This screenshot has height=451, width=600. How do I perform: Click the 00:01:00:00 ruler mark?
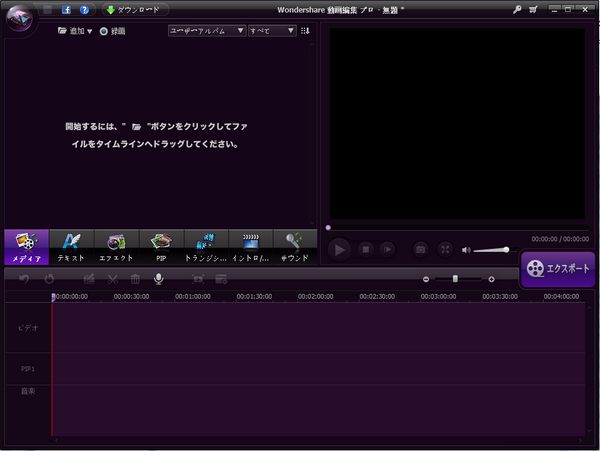point(193,296)
